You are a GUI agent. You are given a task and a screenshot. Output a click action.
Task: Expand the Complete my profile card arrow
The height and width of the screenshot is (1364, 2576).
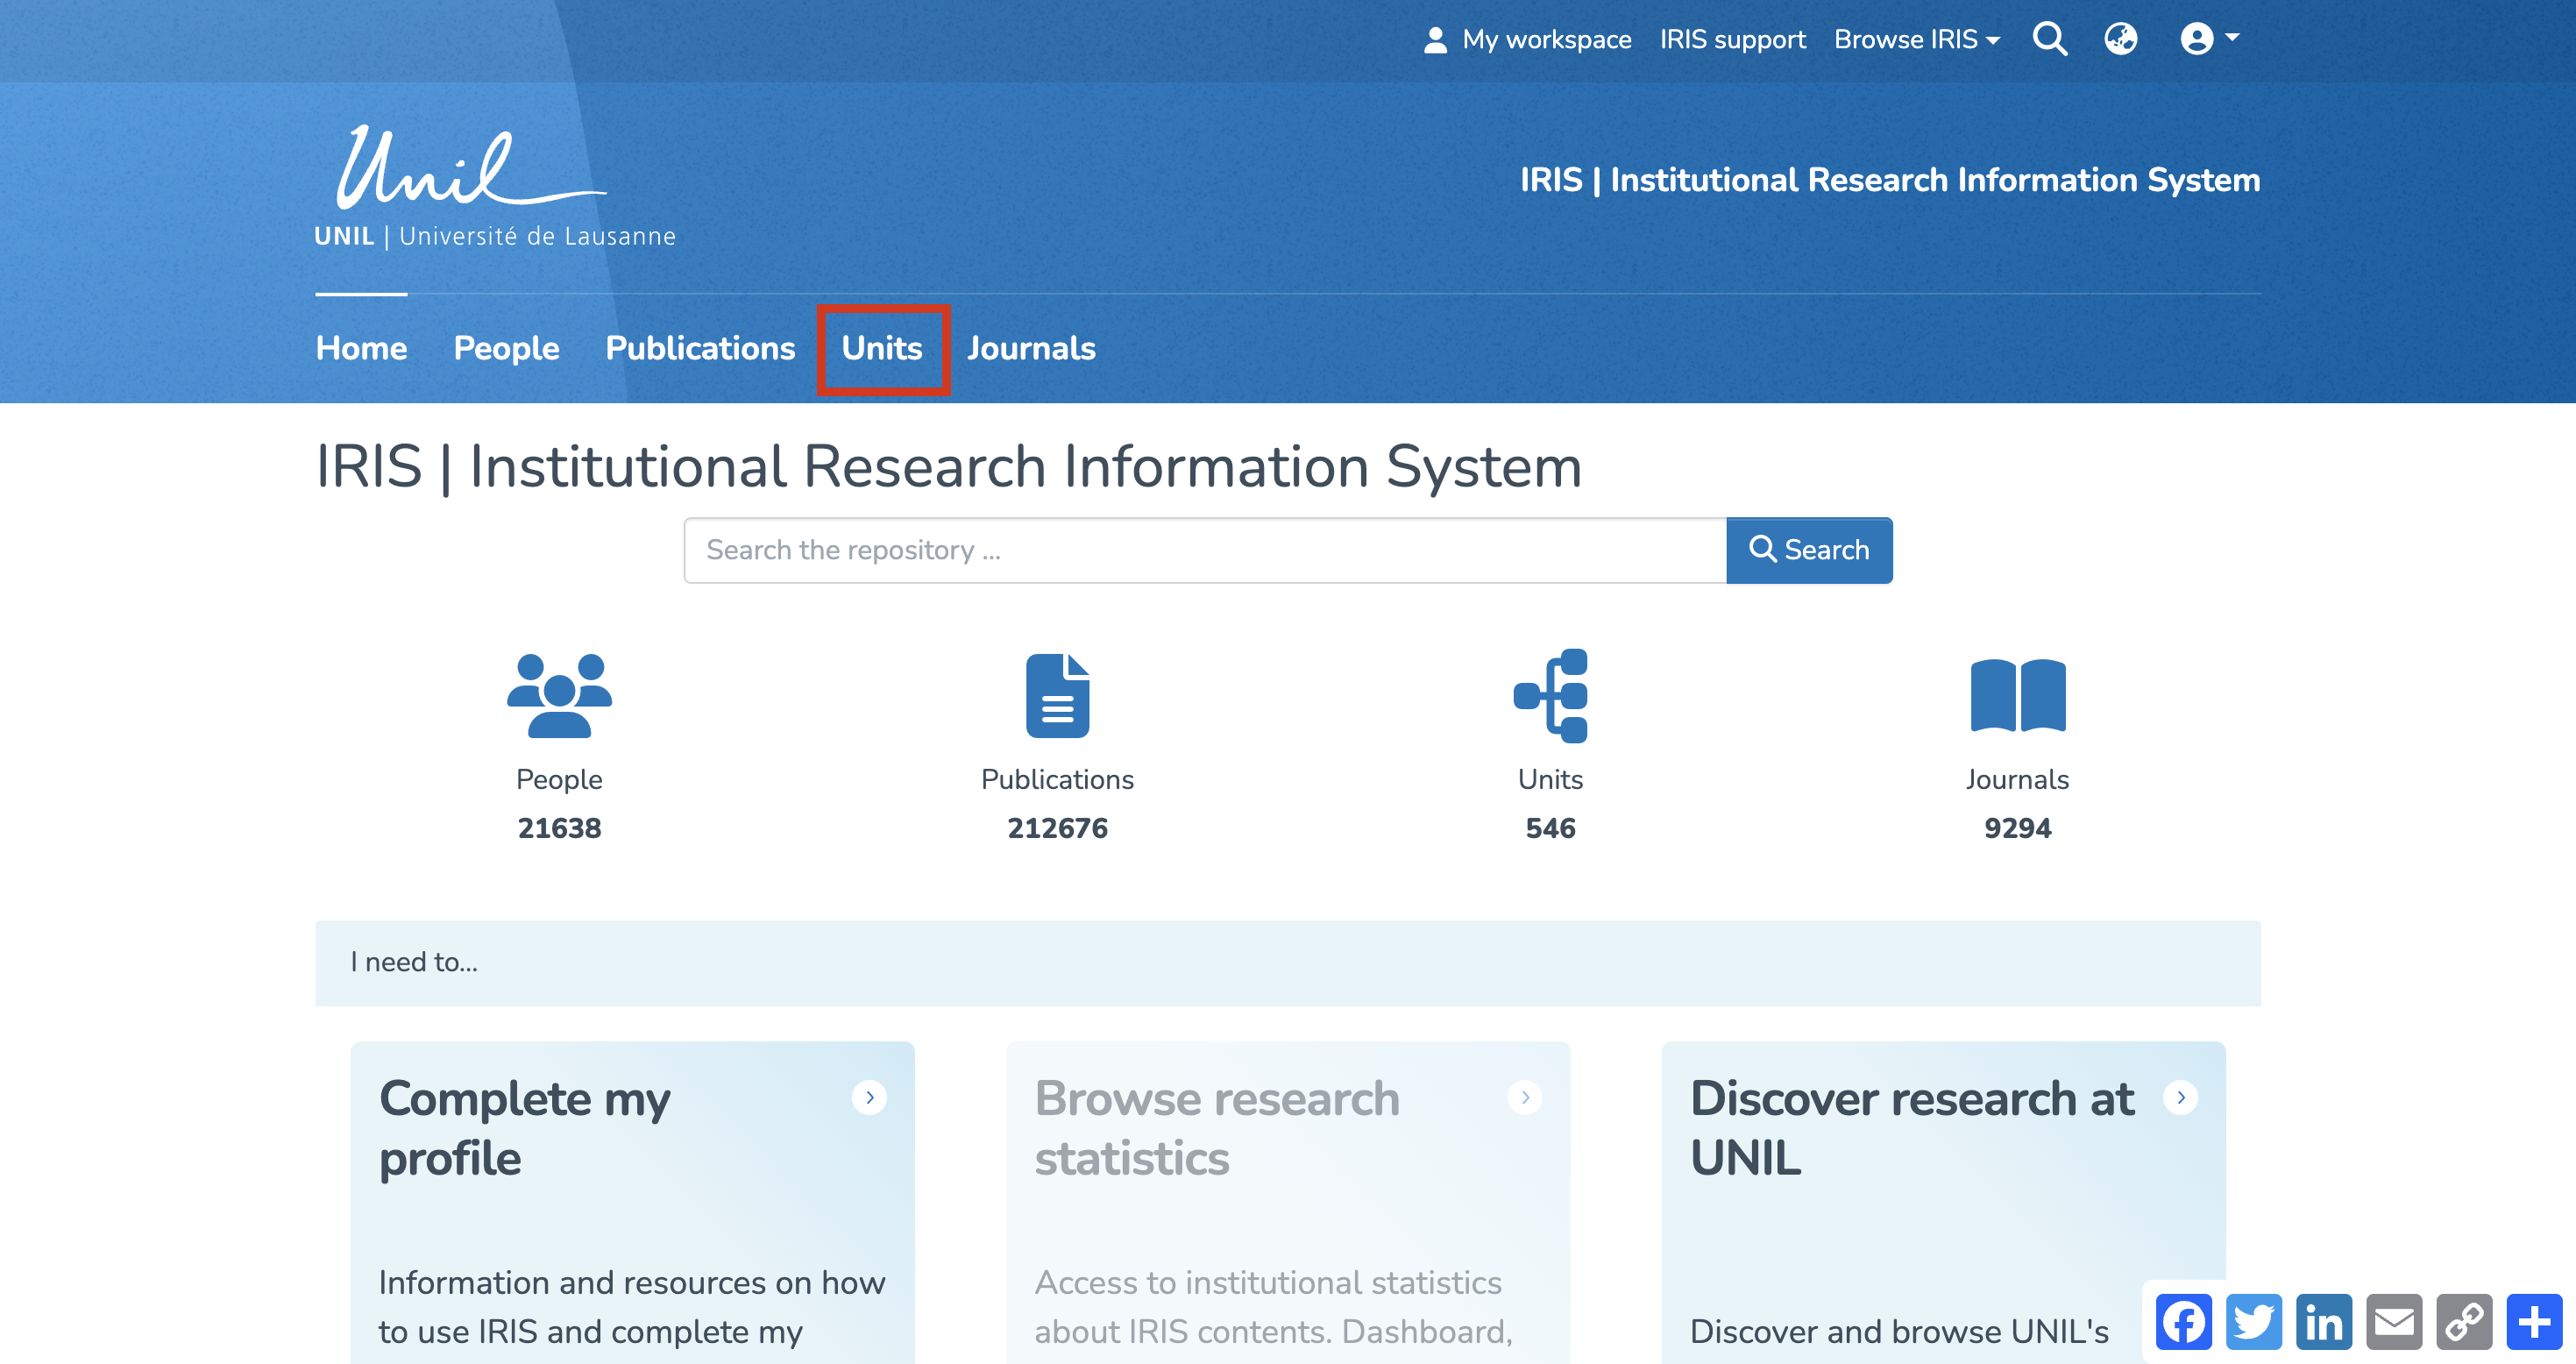869,1097
